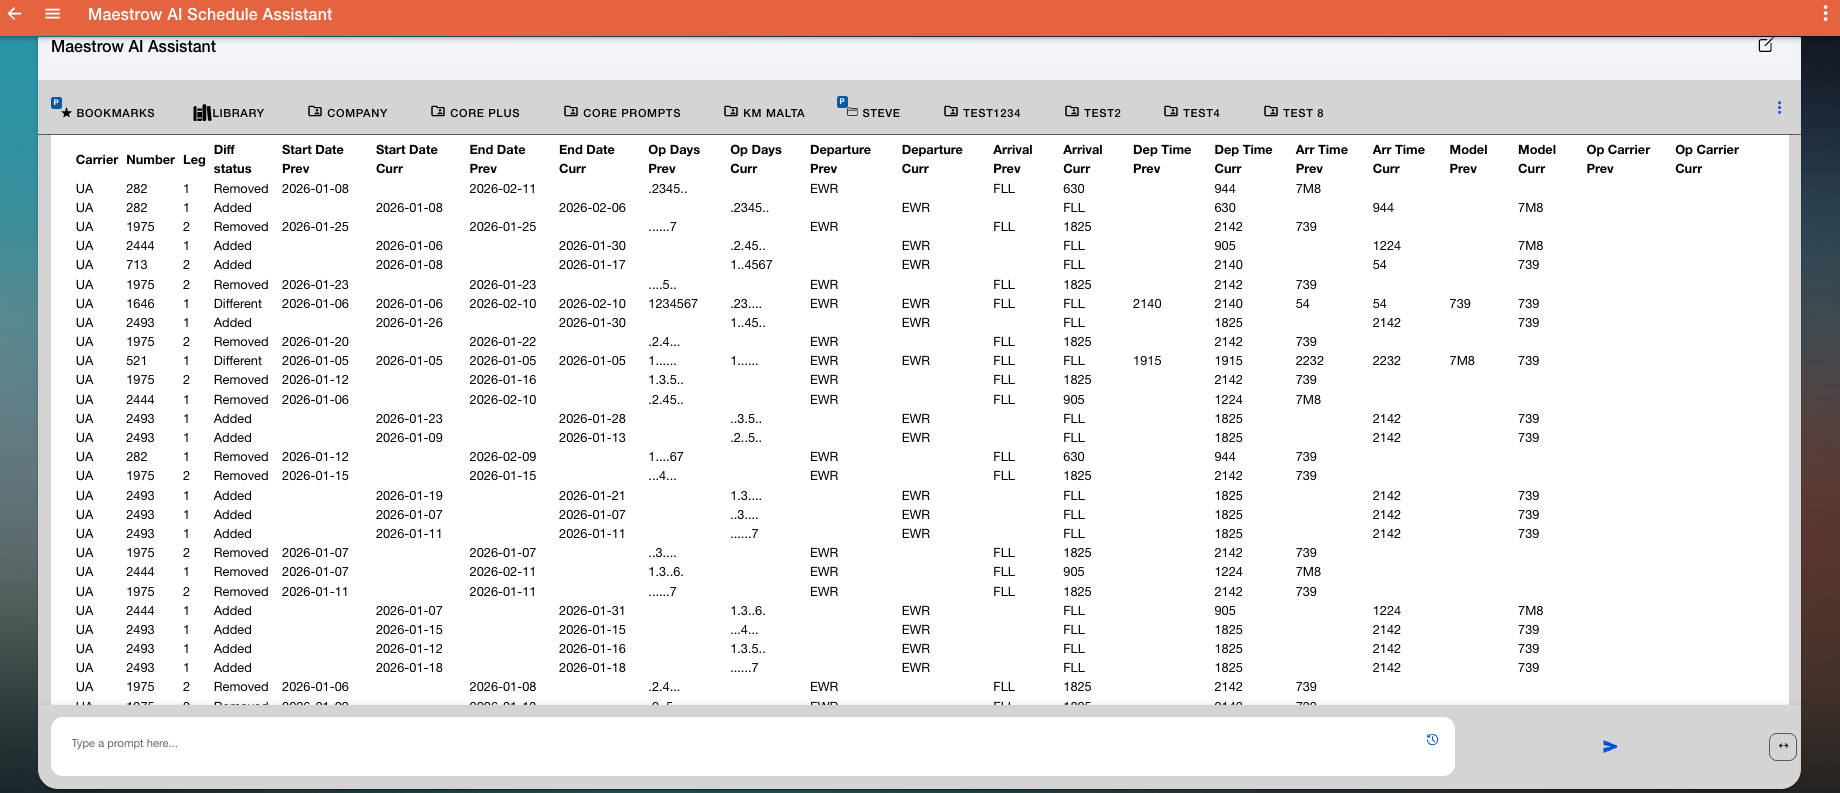Screen dimensions: 1840x793
Task: Select the Core Plus tab
Action: (x=476, y=113)
